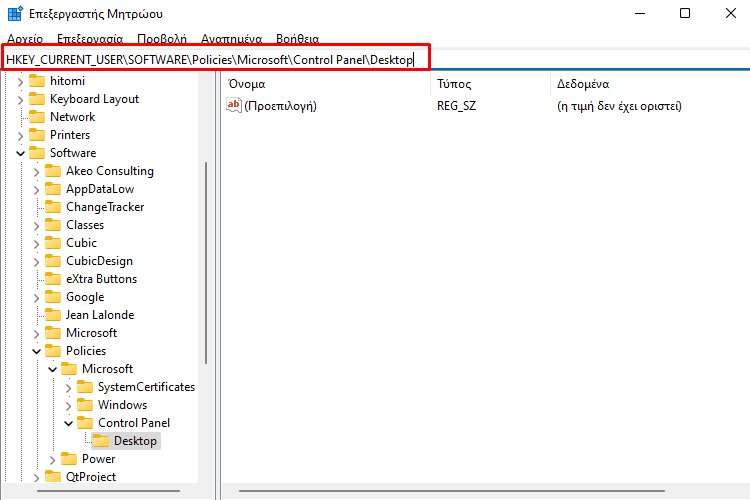Image resolution: width=750 pixels, height=500 pixels.
Task: Click the tree pane horizontal scrollbar
Action: click(109, 491)
